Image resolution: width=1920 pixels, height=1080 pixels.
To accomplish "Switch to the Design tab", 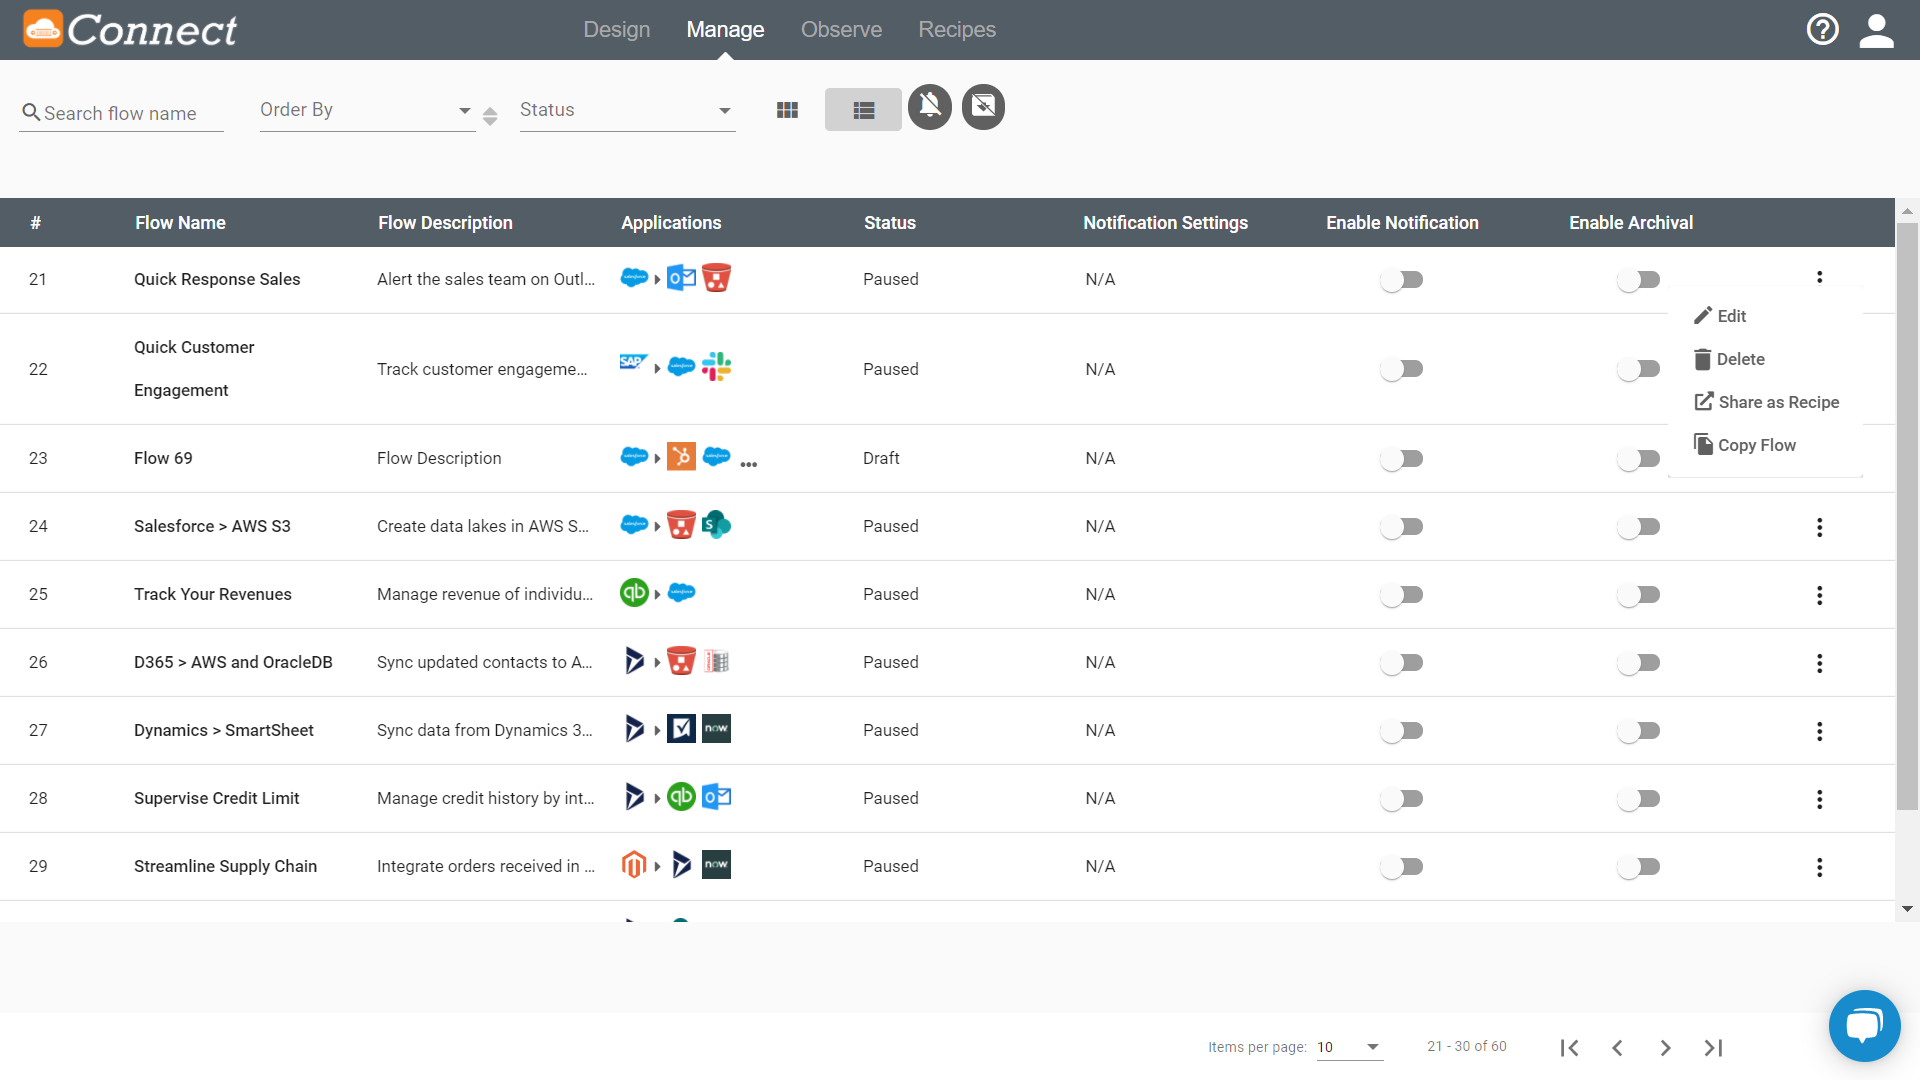I will [x=617, y=30].
